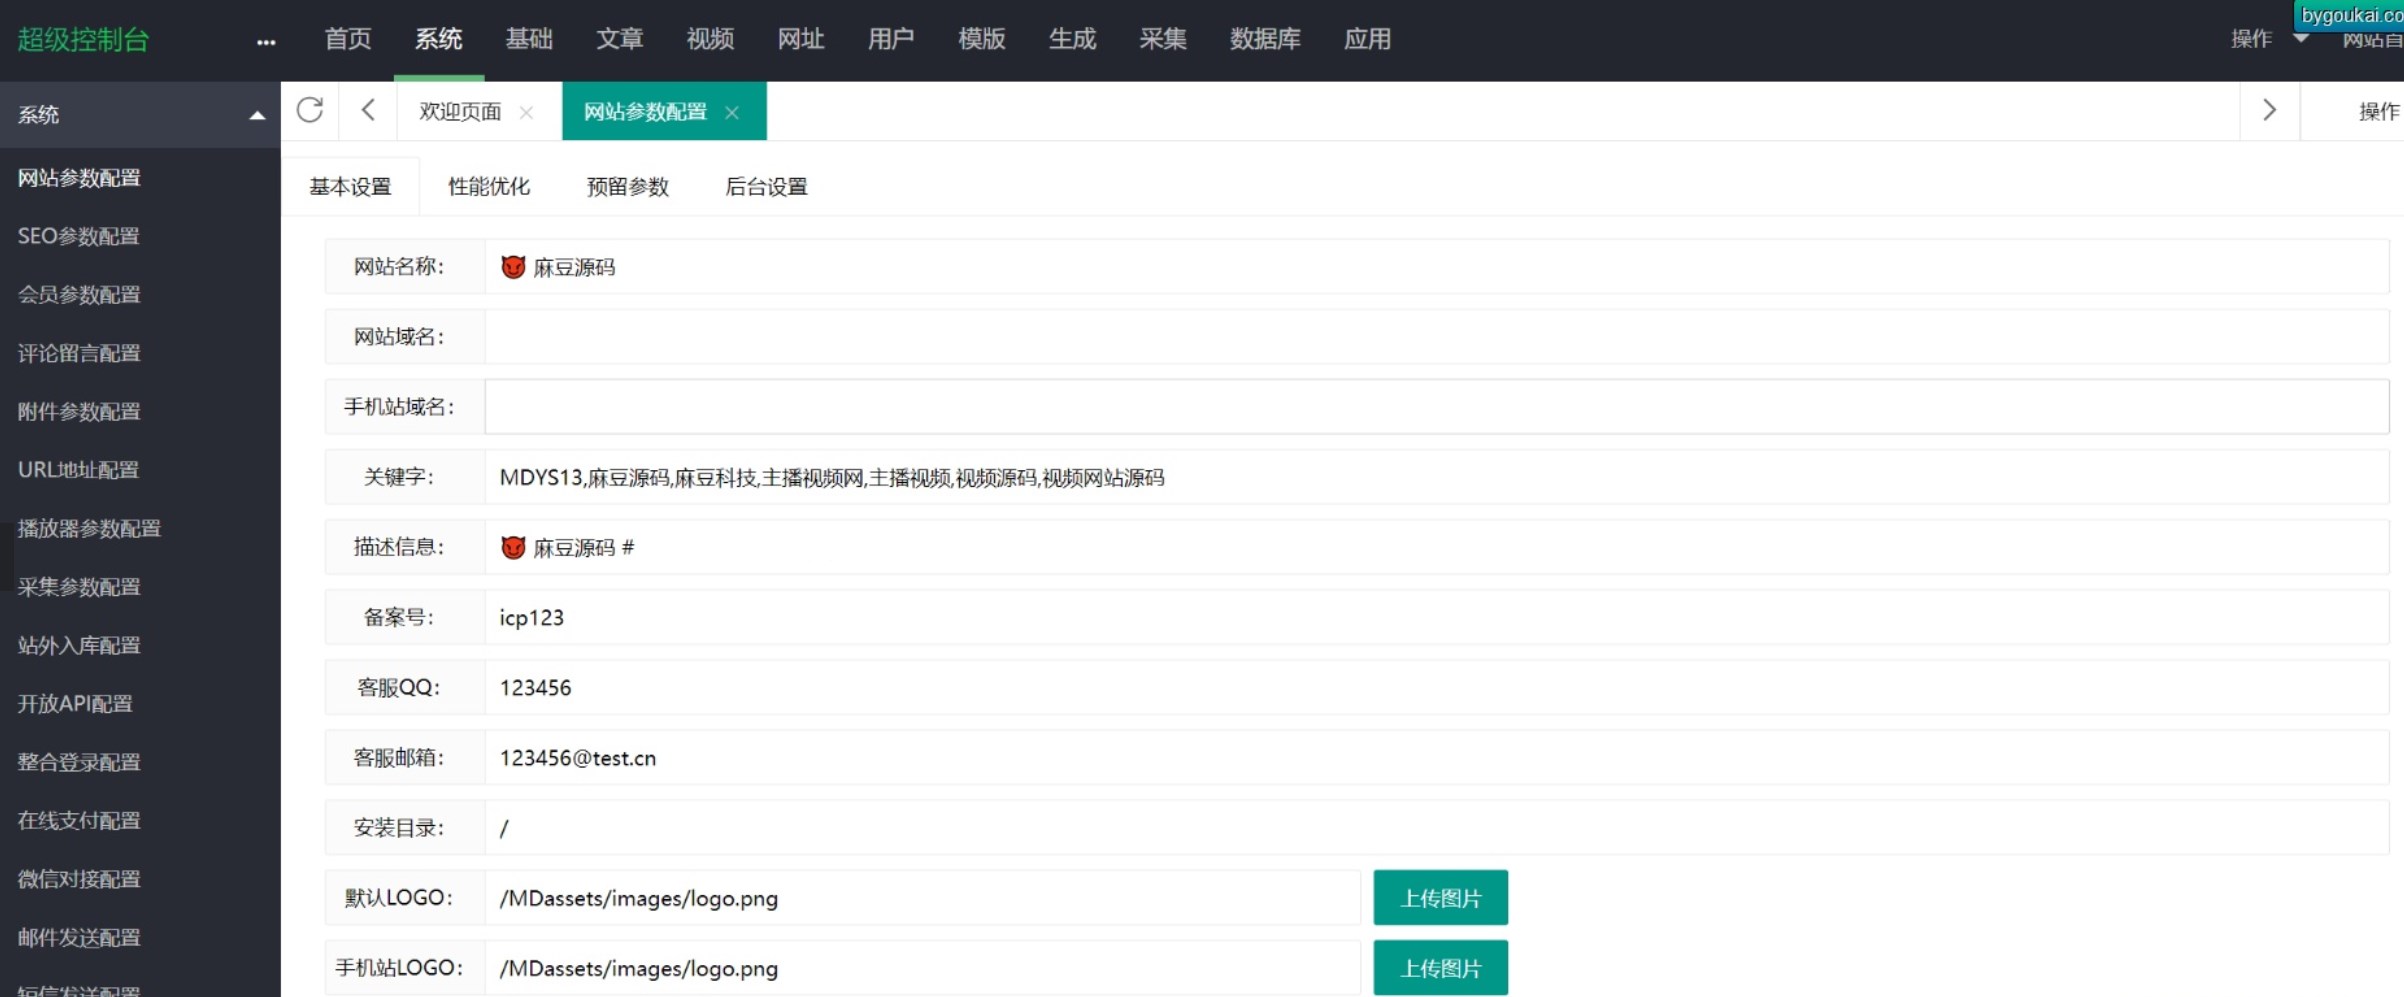
Task: Click the 关键字 input field
Action: pos(1437,477)
